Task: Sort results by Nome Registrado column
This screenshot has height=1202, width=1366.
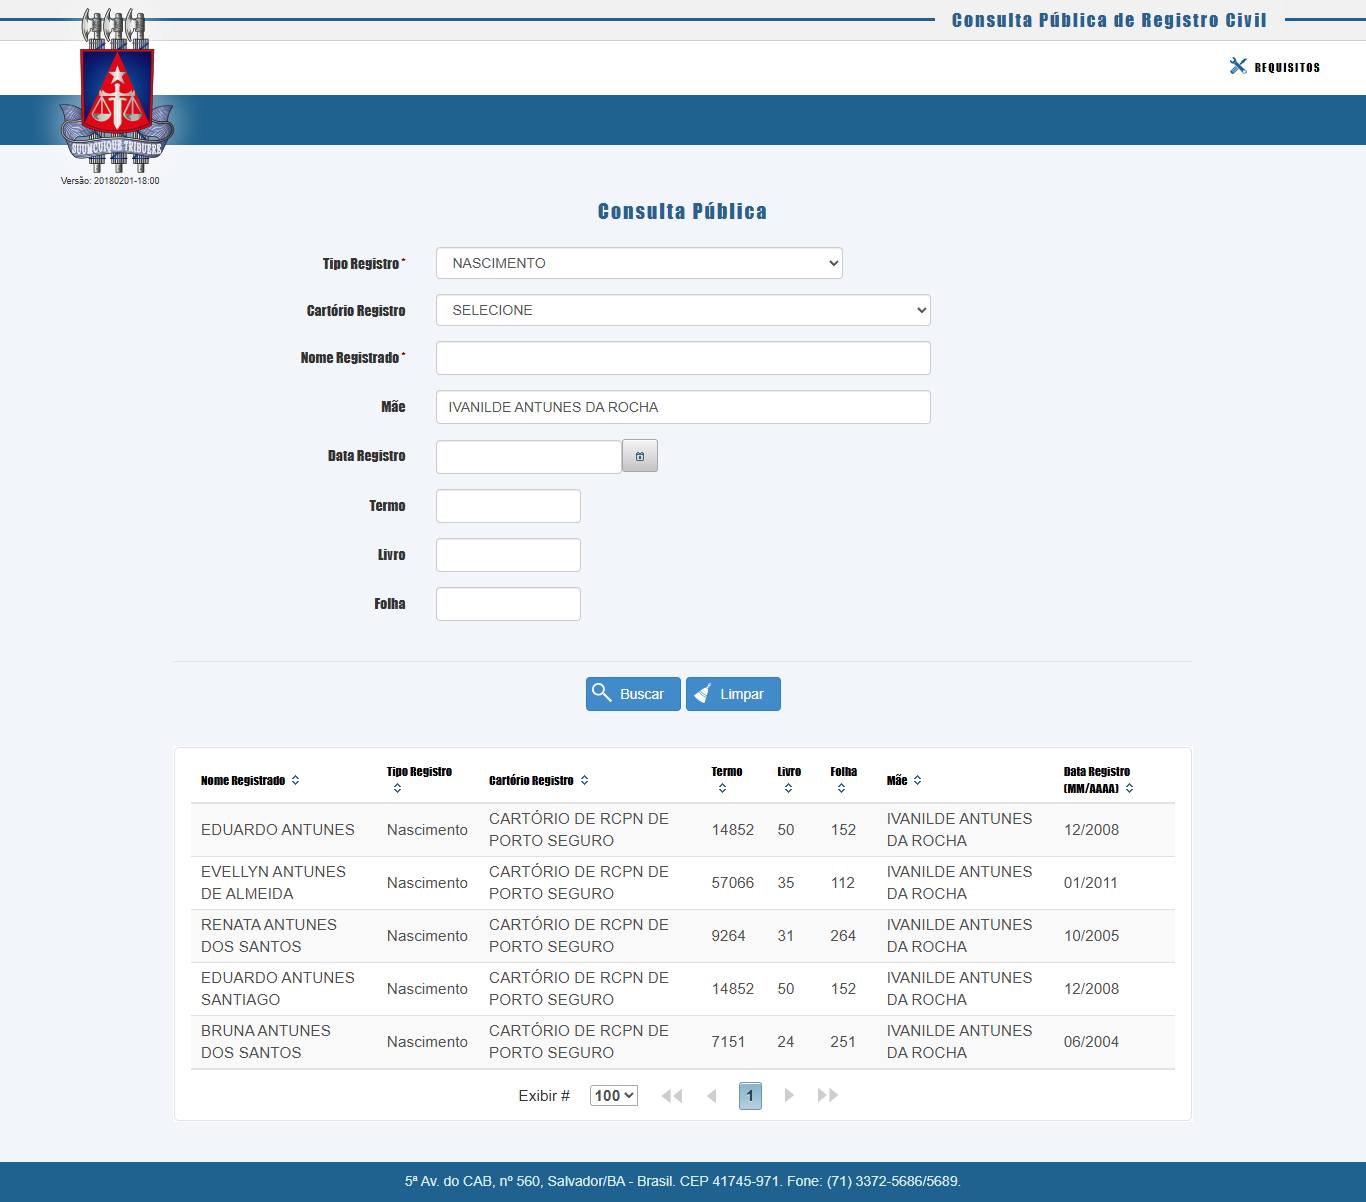Action: tap(295, 780)
